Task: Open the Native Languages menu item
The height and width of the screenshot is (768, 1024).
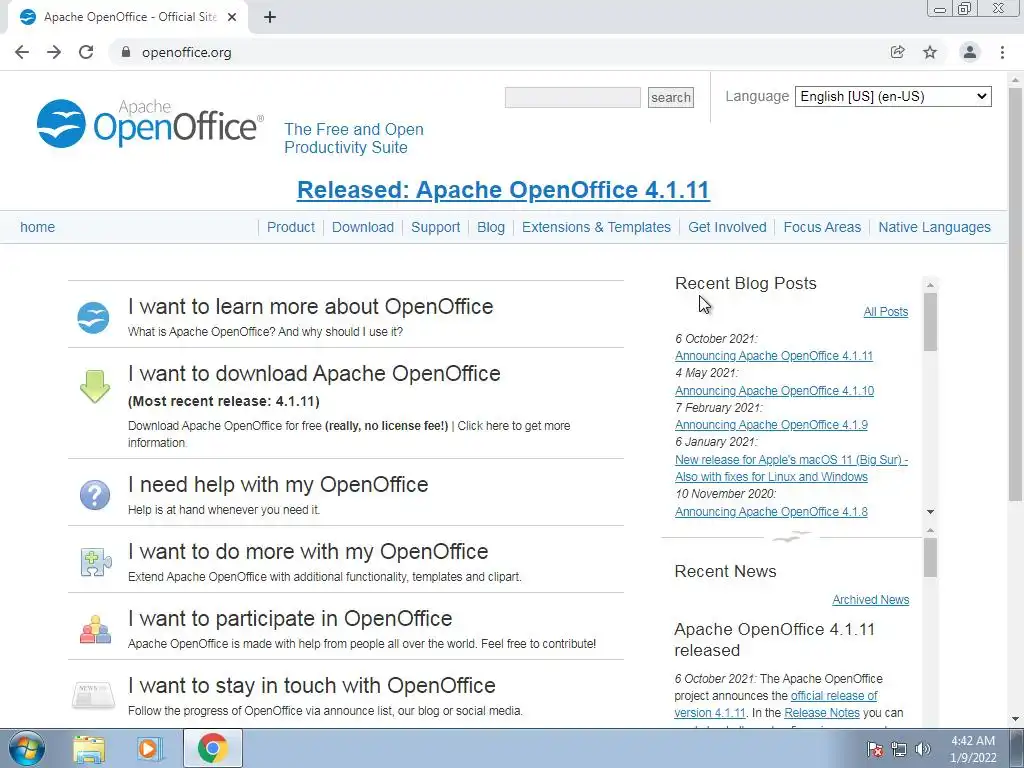Action: 935,227
